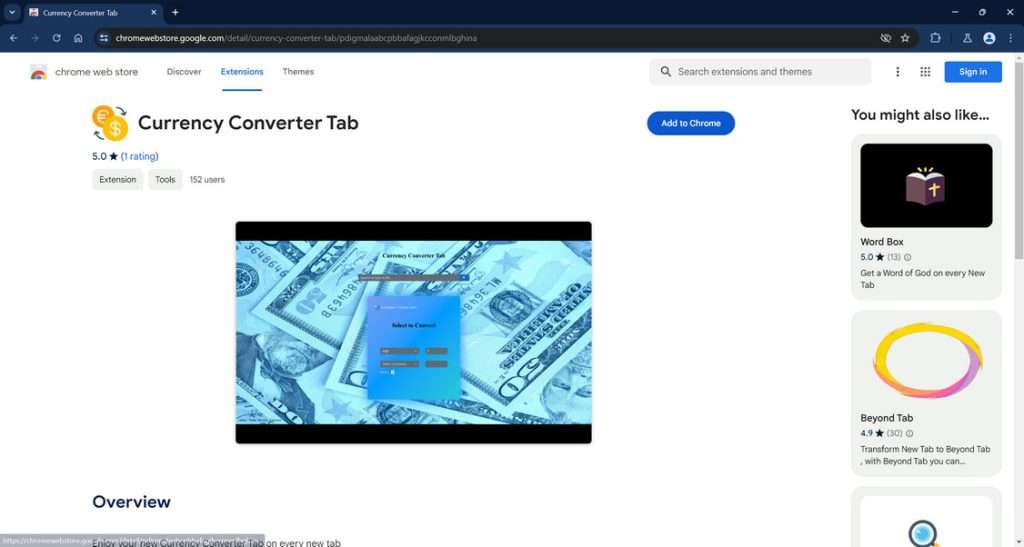Image resolution: width=1024 pixels, height=547 pixels.
Task: Open the Currency Converter screenshot preview
Action: pyautogui.click(x=413, y=332)
